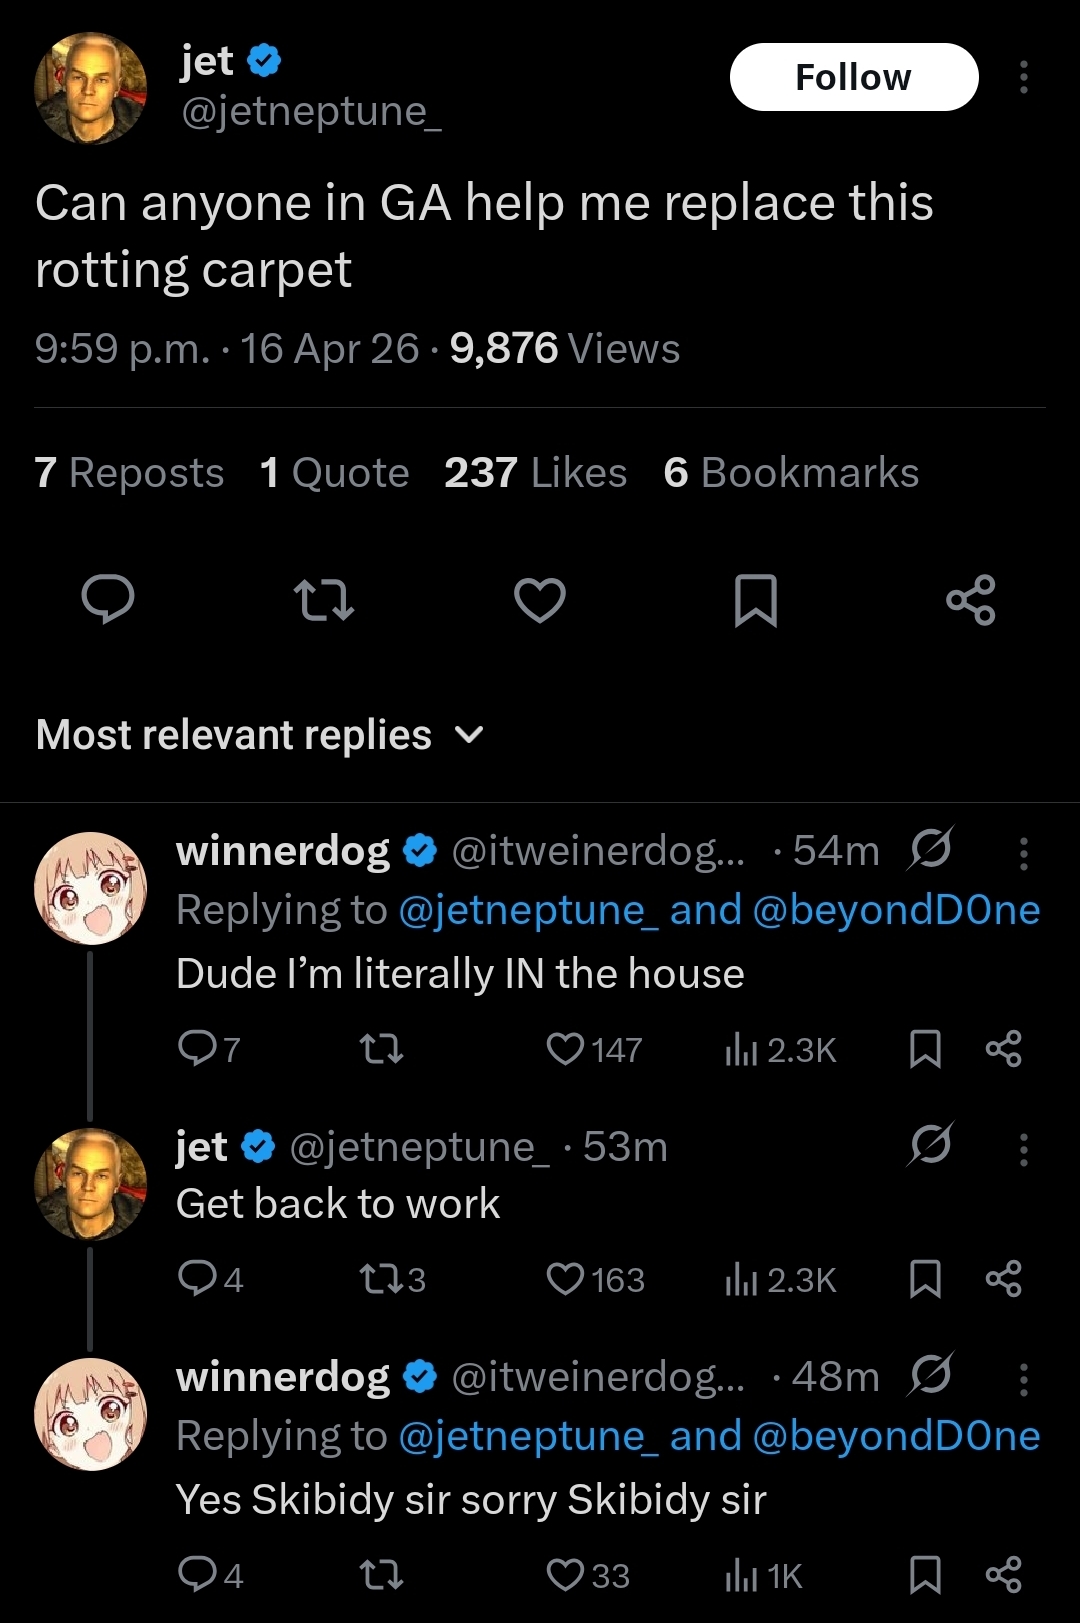Open more options on the main post
The width and height of the screenshot is (1080, 1623).
(x=1023, y=77)
